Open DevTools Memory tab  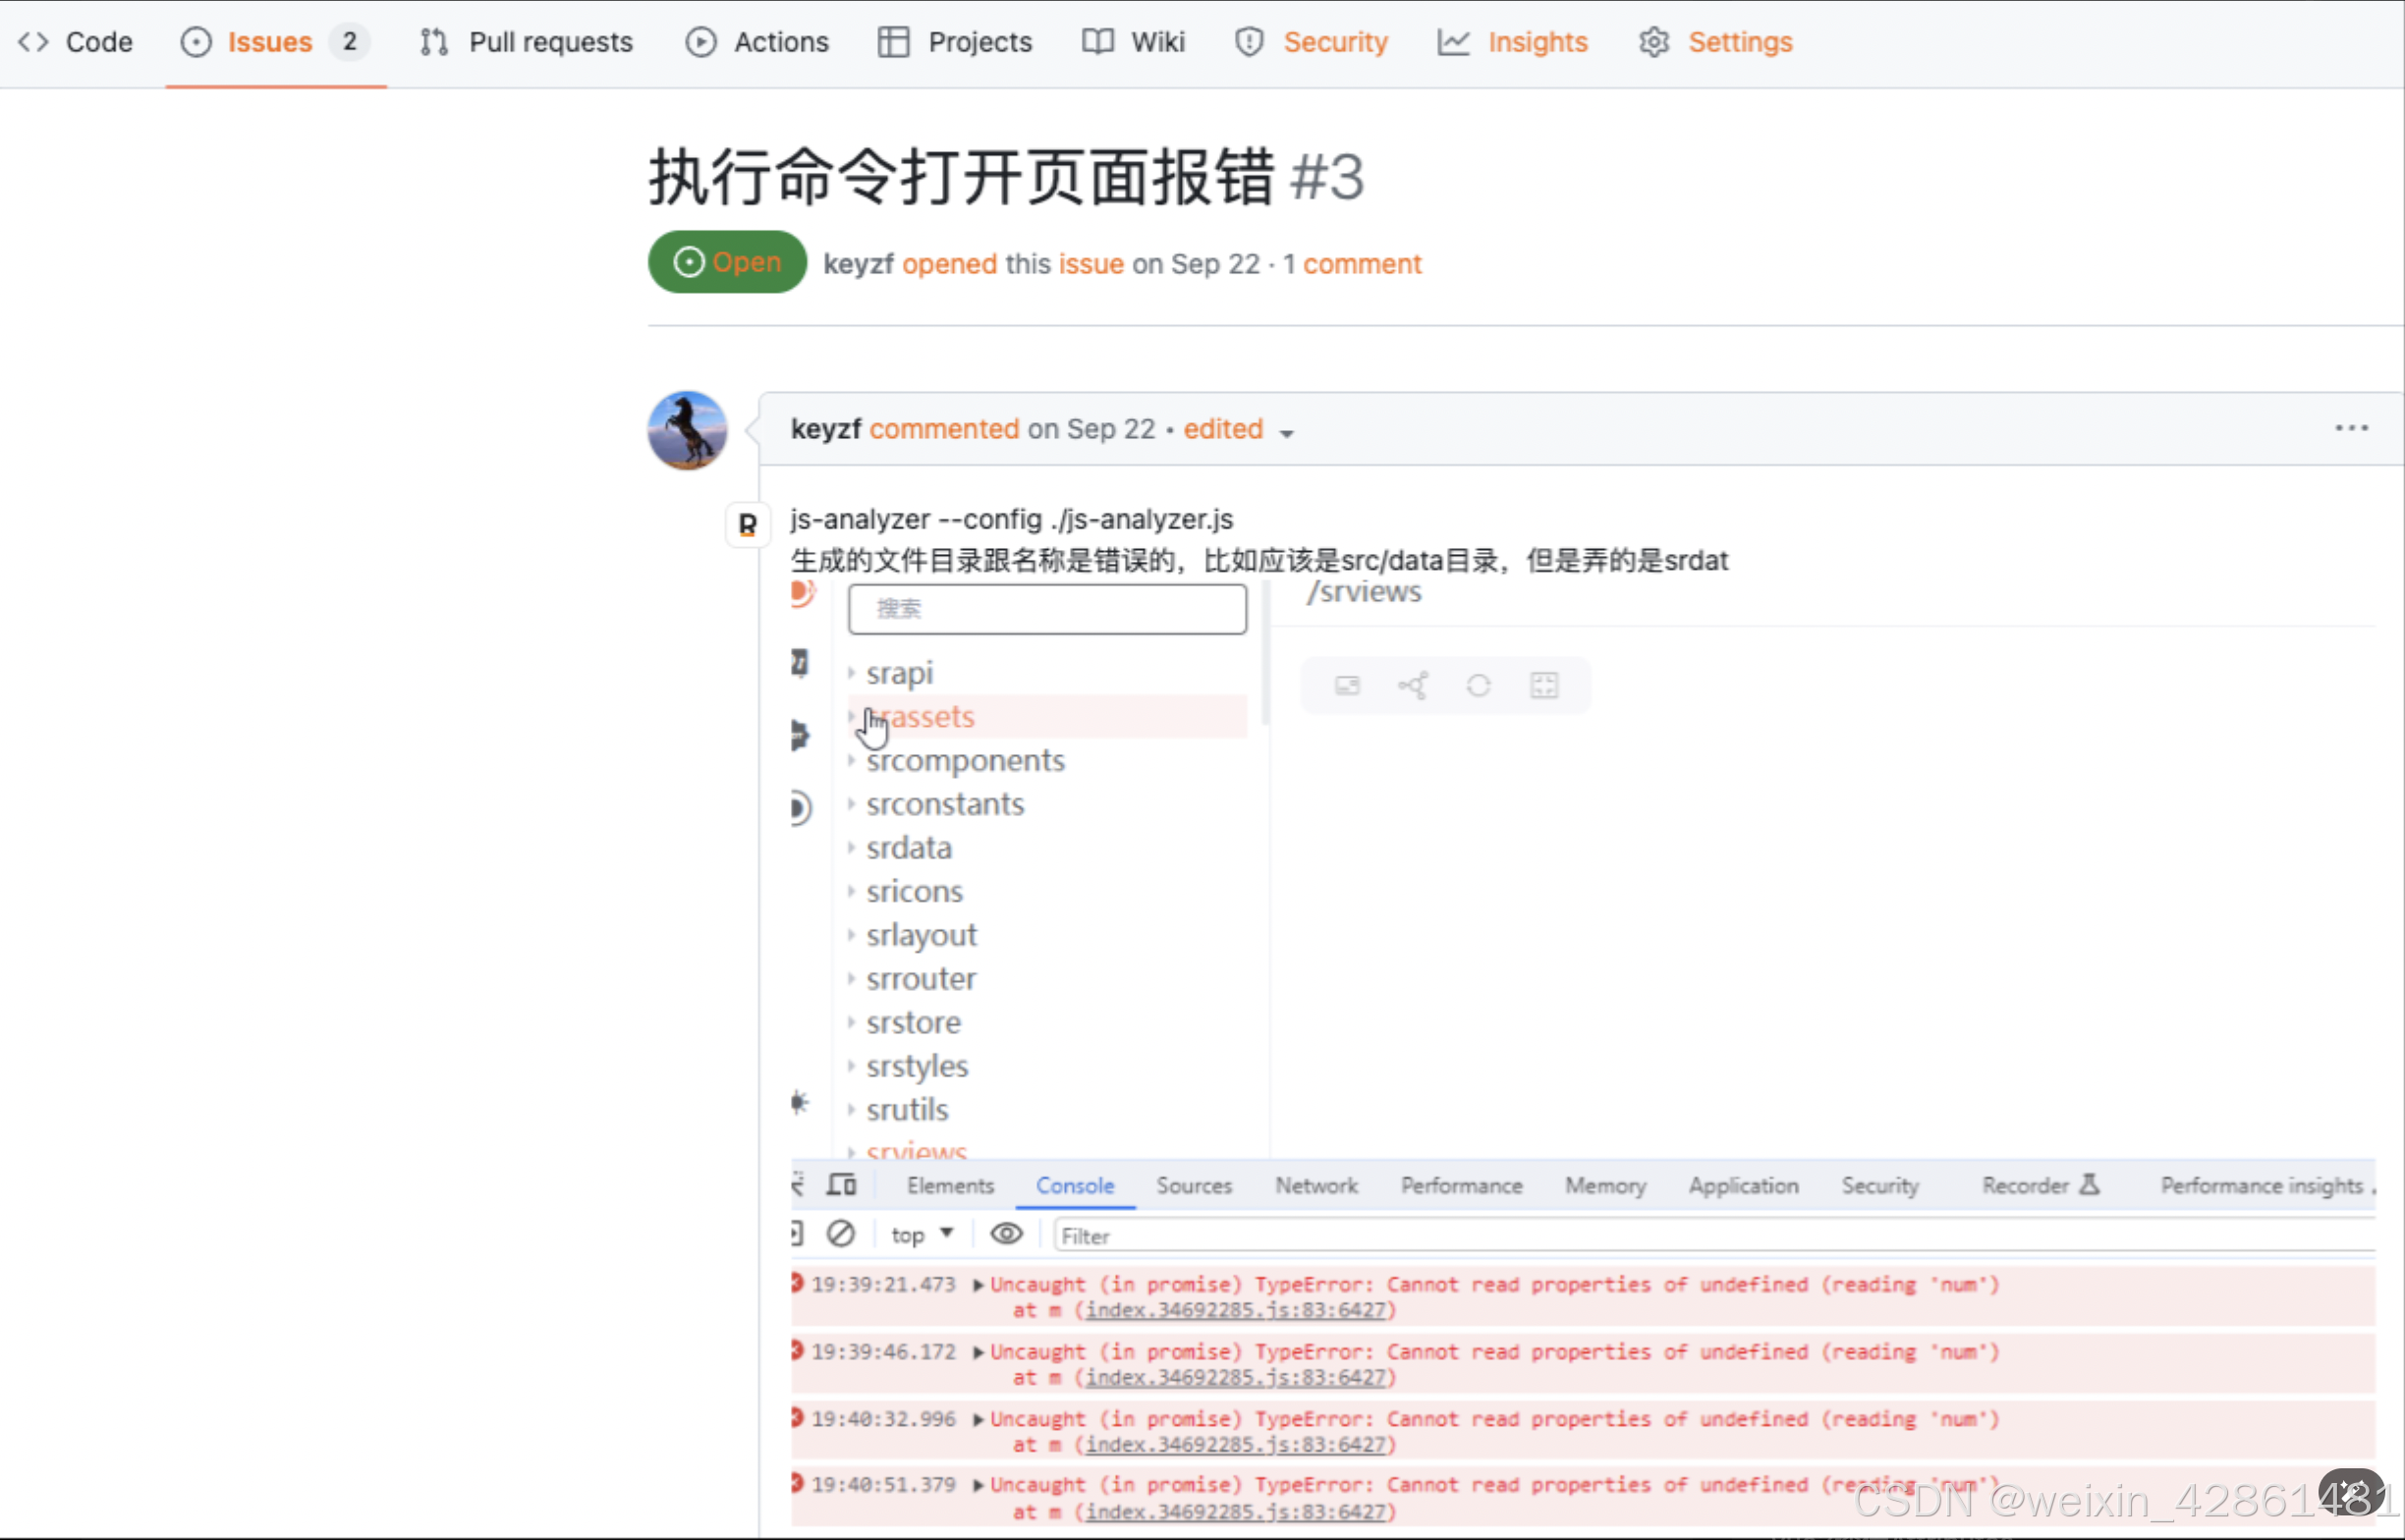pos(1605,1186)
